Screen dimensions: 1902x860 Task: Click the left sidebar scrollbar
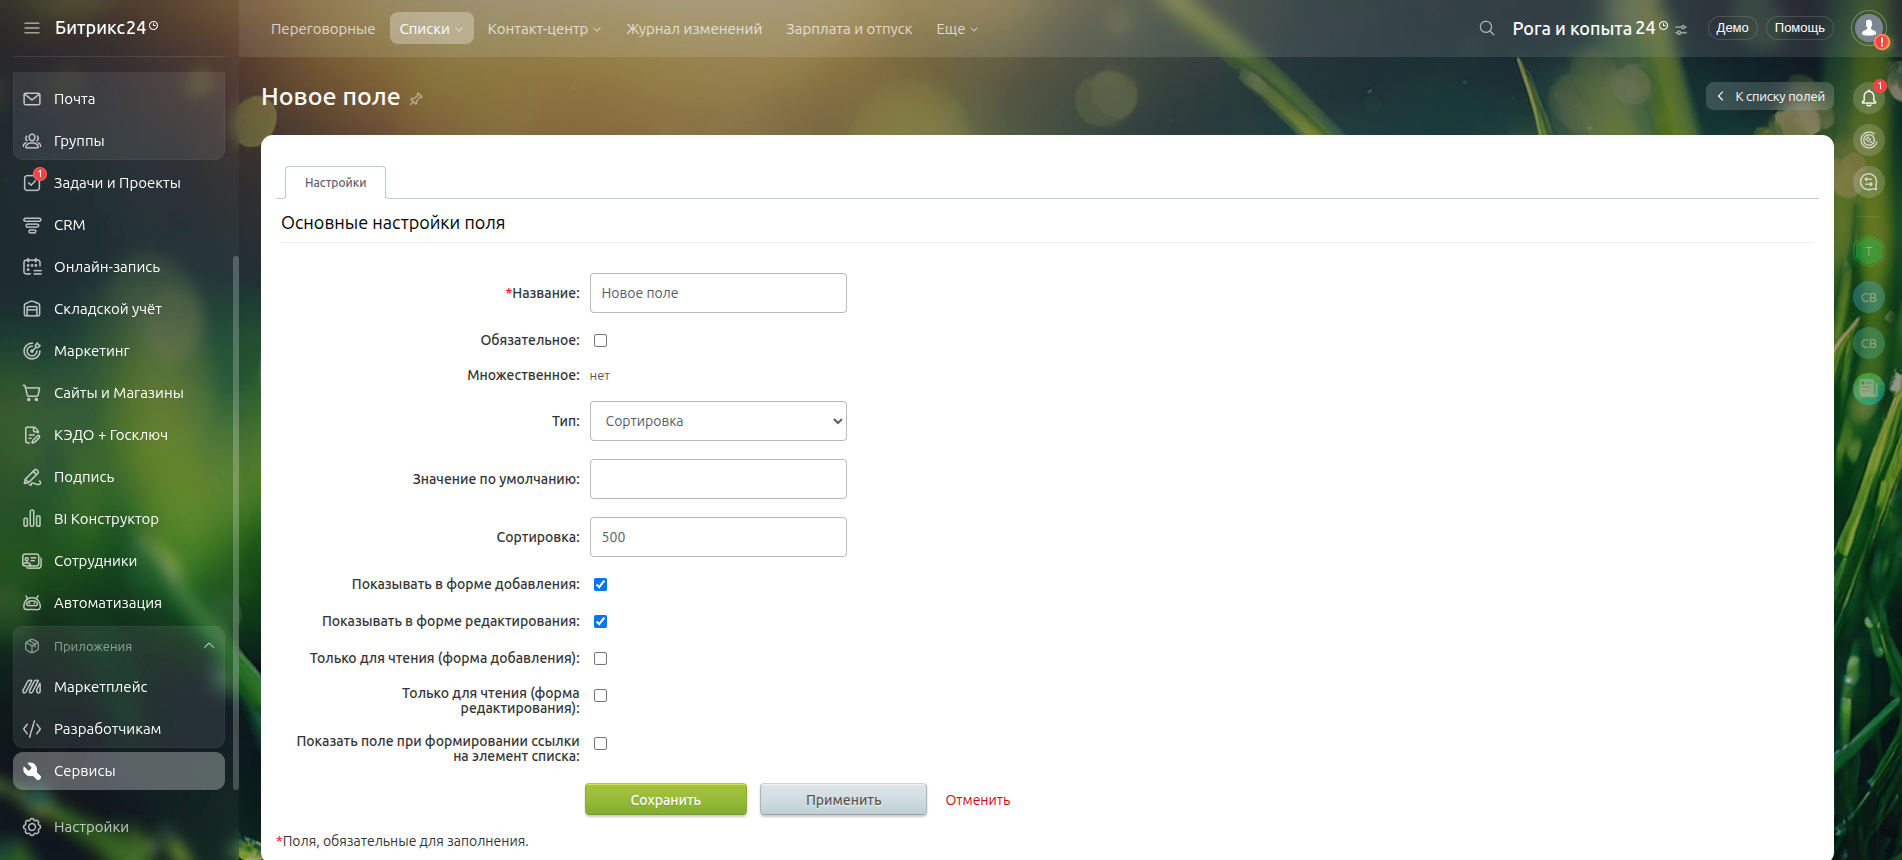(236, 520)
